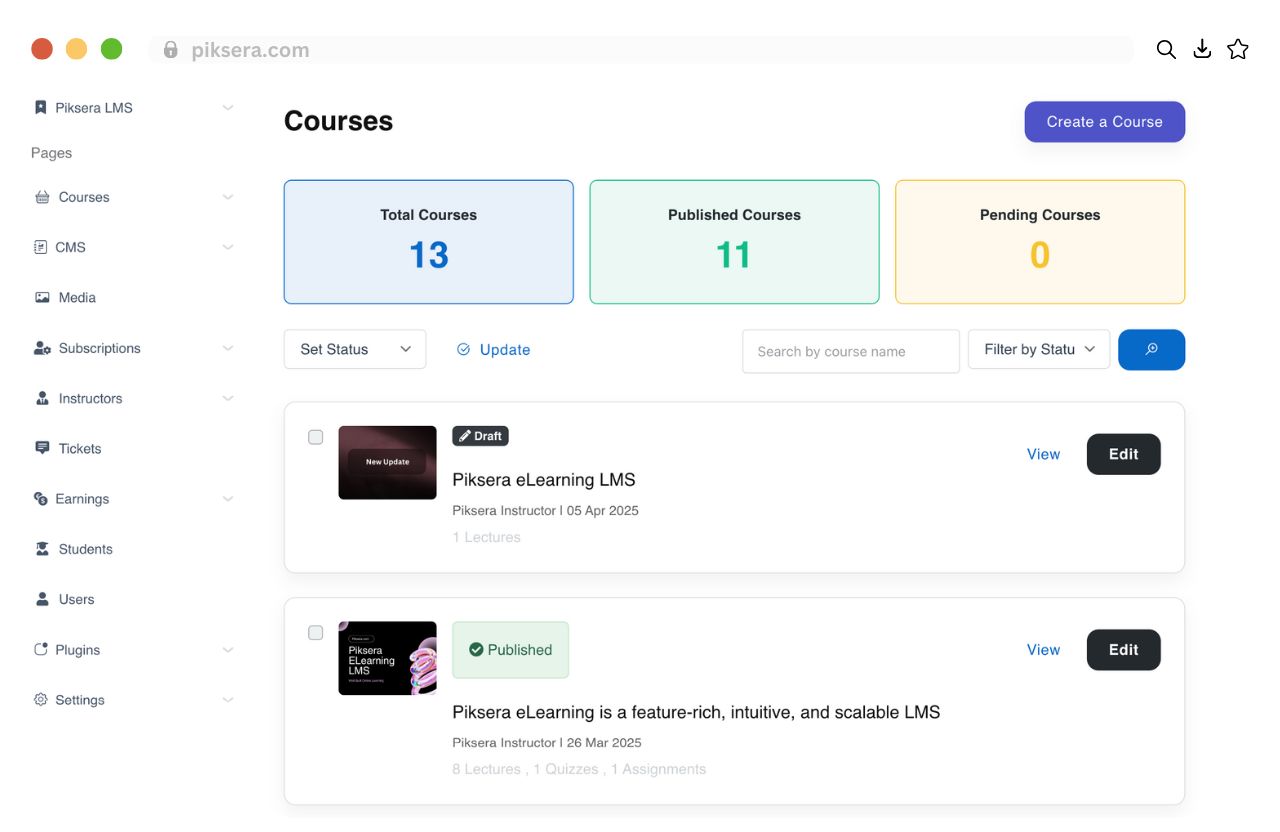Click View link for the Published course
Screen dimensions: 1280x832
1043,650
